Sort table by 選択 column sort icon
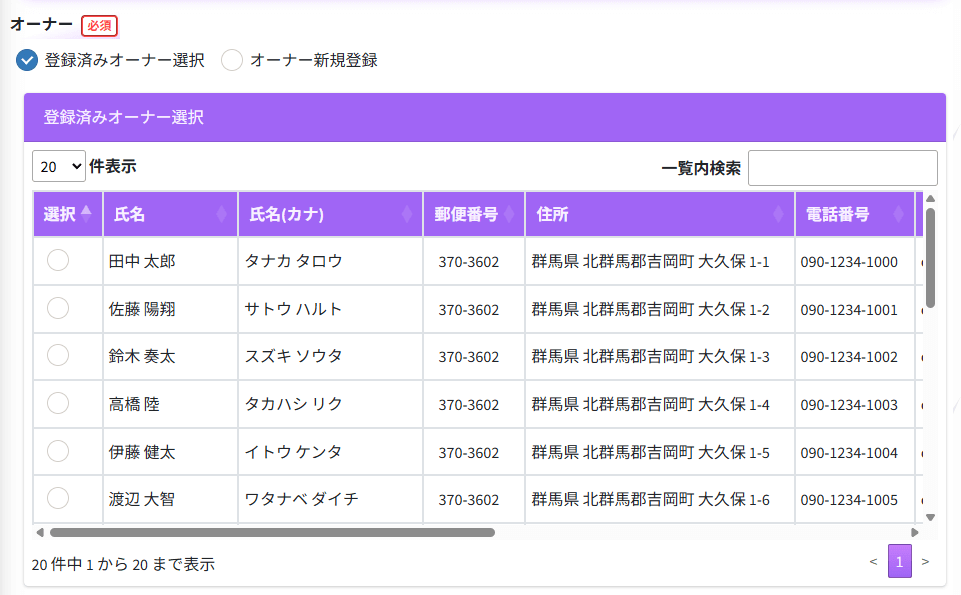 pyautogui.click(x=86, y=214)
